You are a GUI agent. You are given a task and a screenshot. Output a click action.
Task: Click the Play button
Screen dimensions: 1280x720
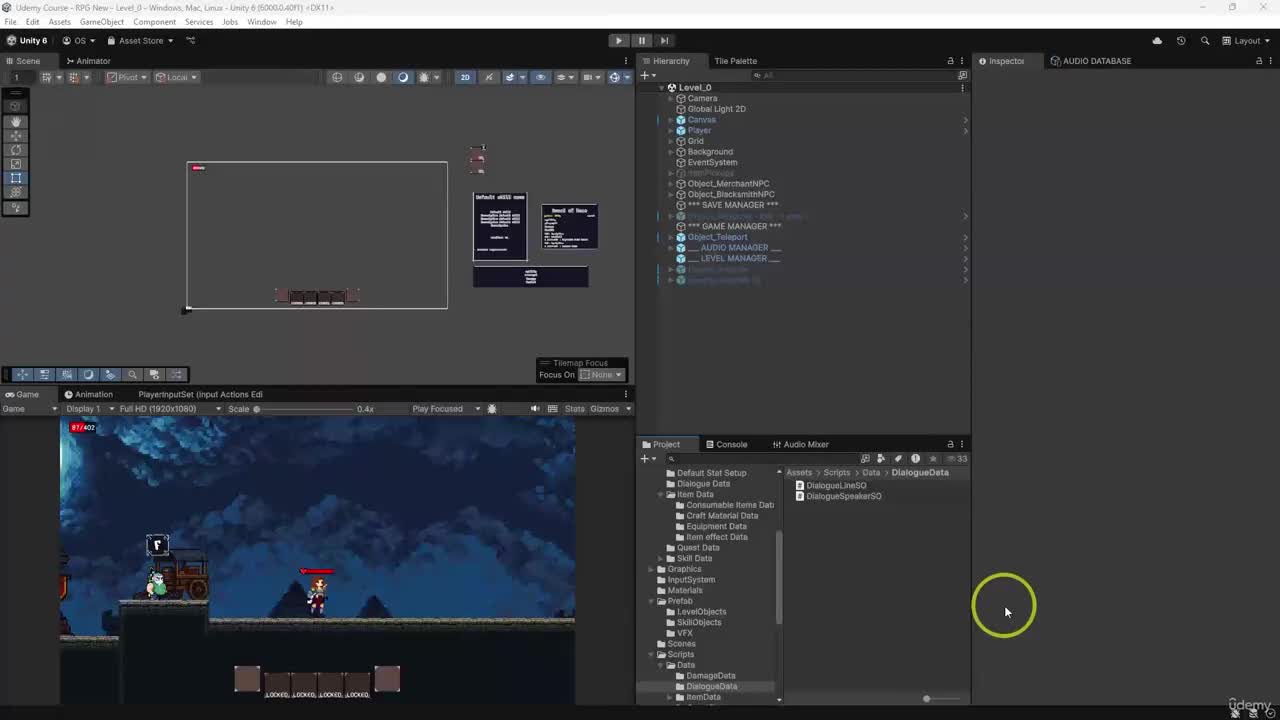click(618, 41)
